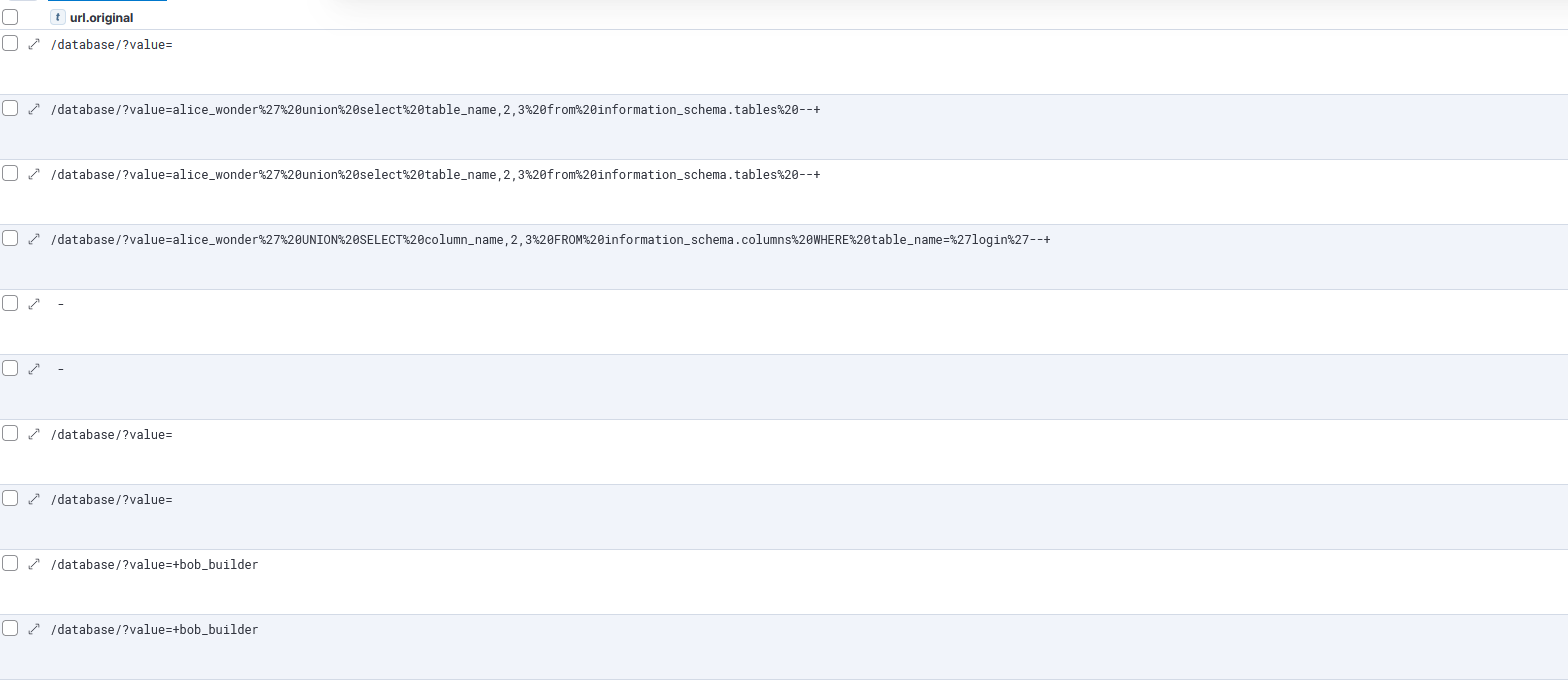Screen dimensions: 1568x683
Task: Click the information_schema.columns query URL cell
Action: tap(550, 240)
